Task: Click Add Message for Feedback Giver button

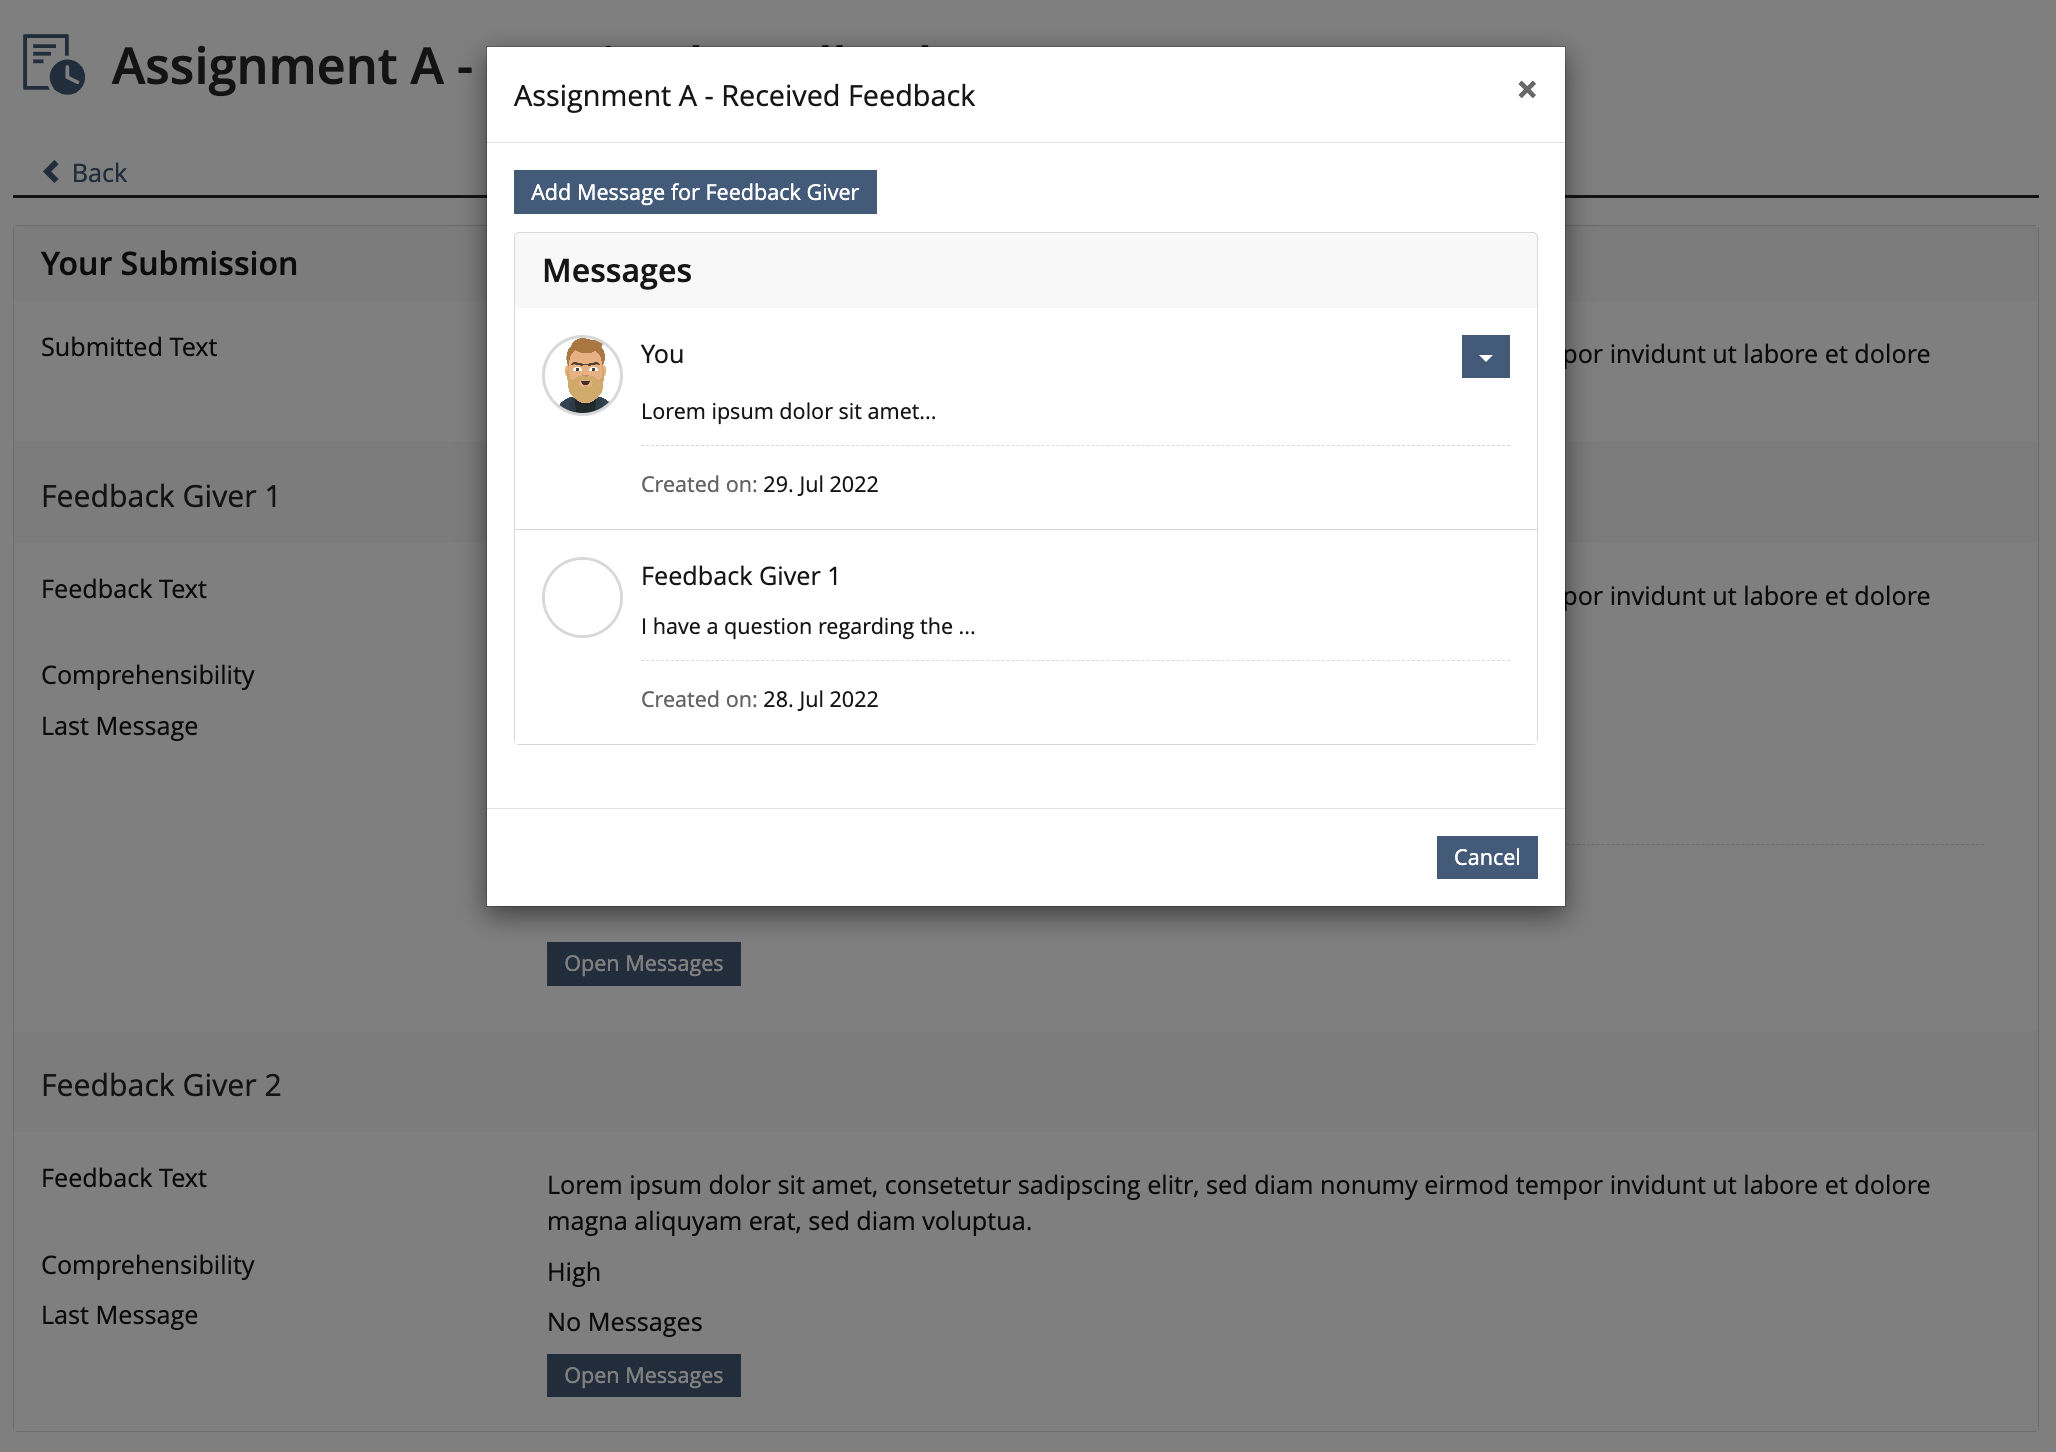Action: (695, 192)
